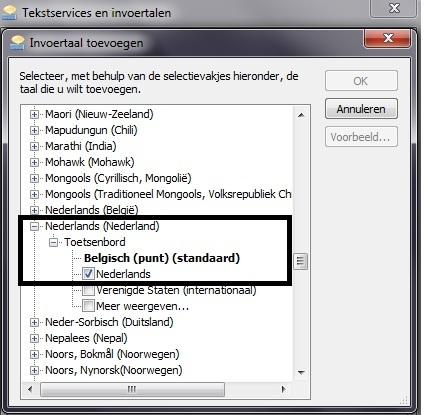427x415 pixels.
Task: Click the horizontal scrollbar right arrow
Action: pos(284,389)
